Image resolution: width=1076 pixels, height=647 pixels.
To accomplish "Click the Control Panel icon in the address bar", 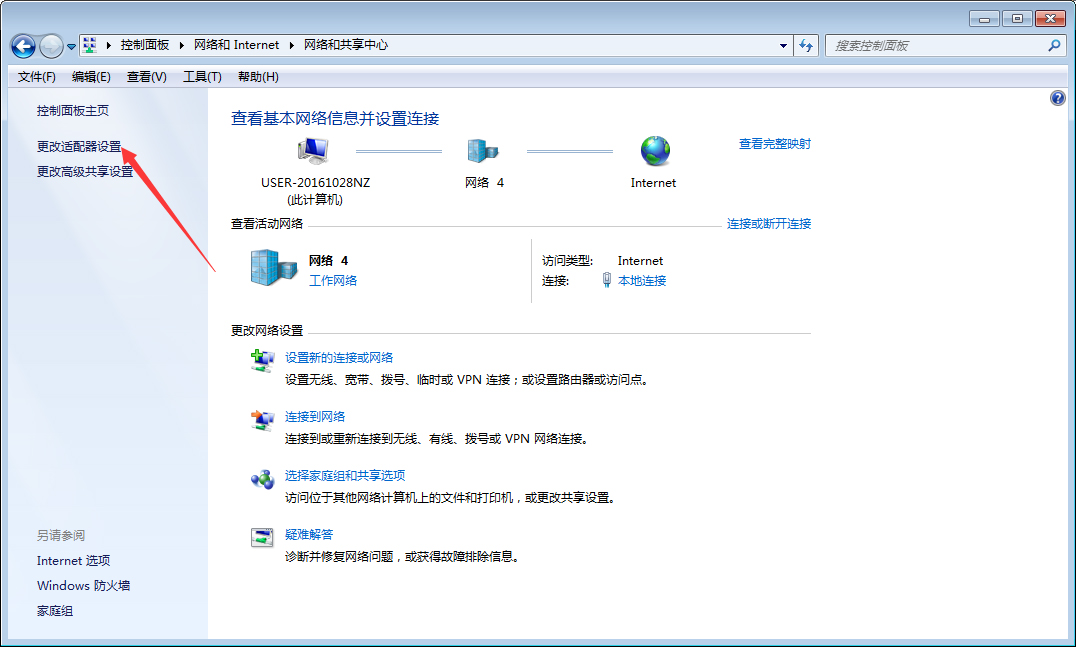I will (x=89, y=45).
